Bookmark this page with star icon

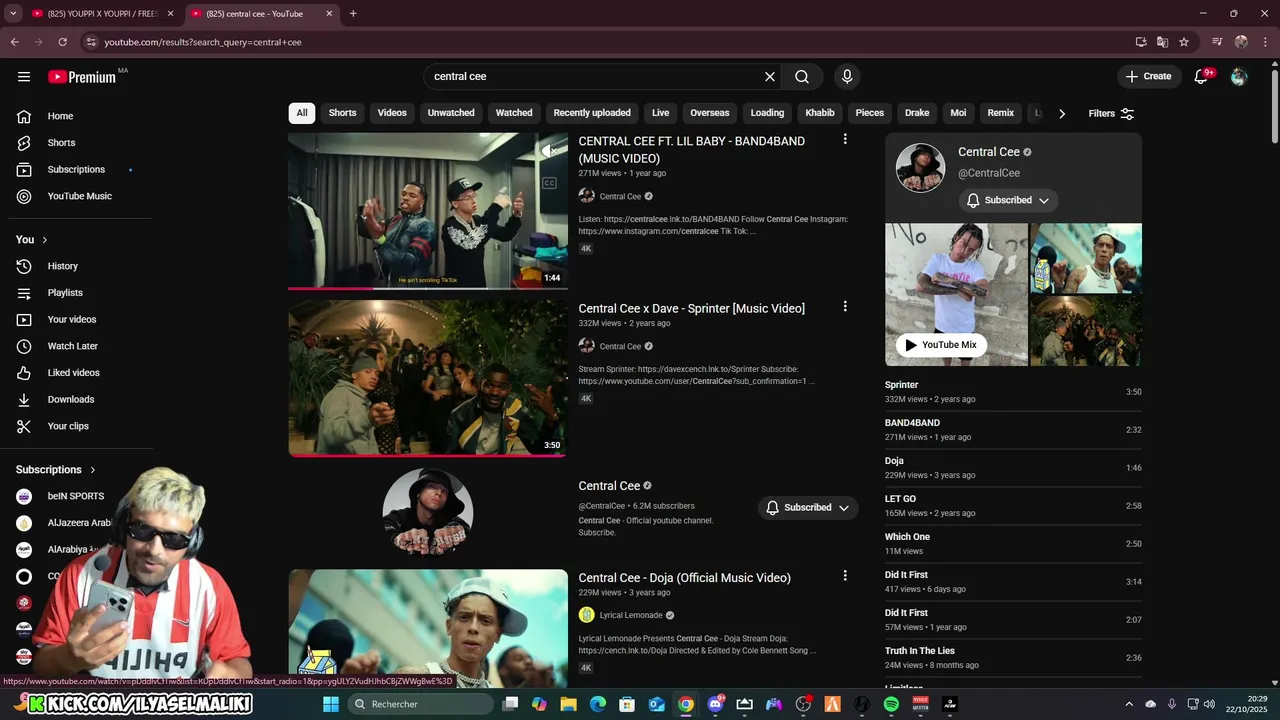tap(1184, 42)
